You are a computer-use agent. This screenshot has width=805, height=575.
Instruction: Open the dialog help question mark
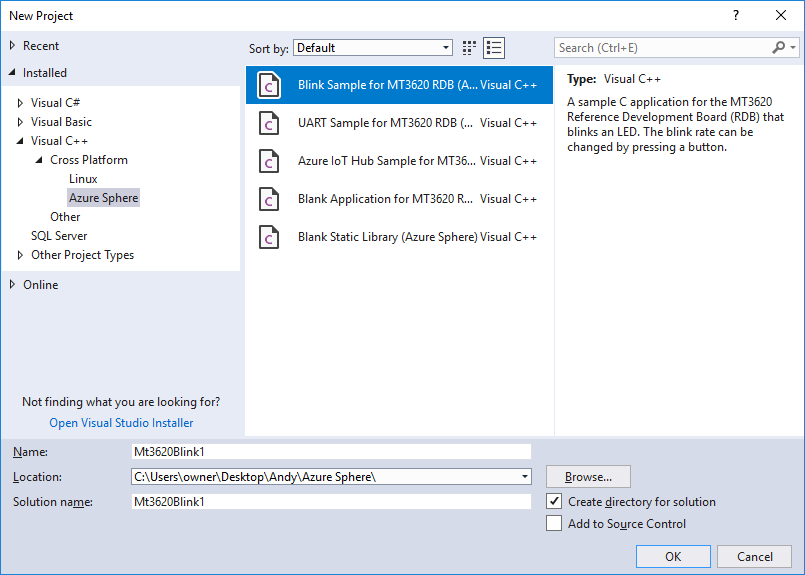pyautogui.click(x=736, y=15)
